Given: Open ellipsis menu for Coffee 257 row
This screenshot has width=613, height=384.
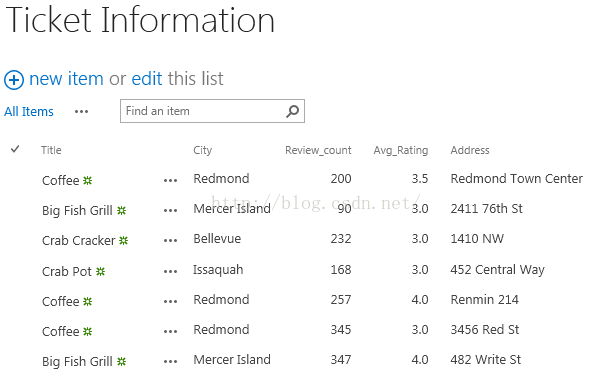Looking at the screenshot, I should (170, 301).
